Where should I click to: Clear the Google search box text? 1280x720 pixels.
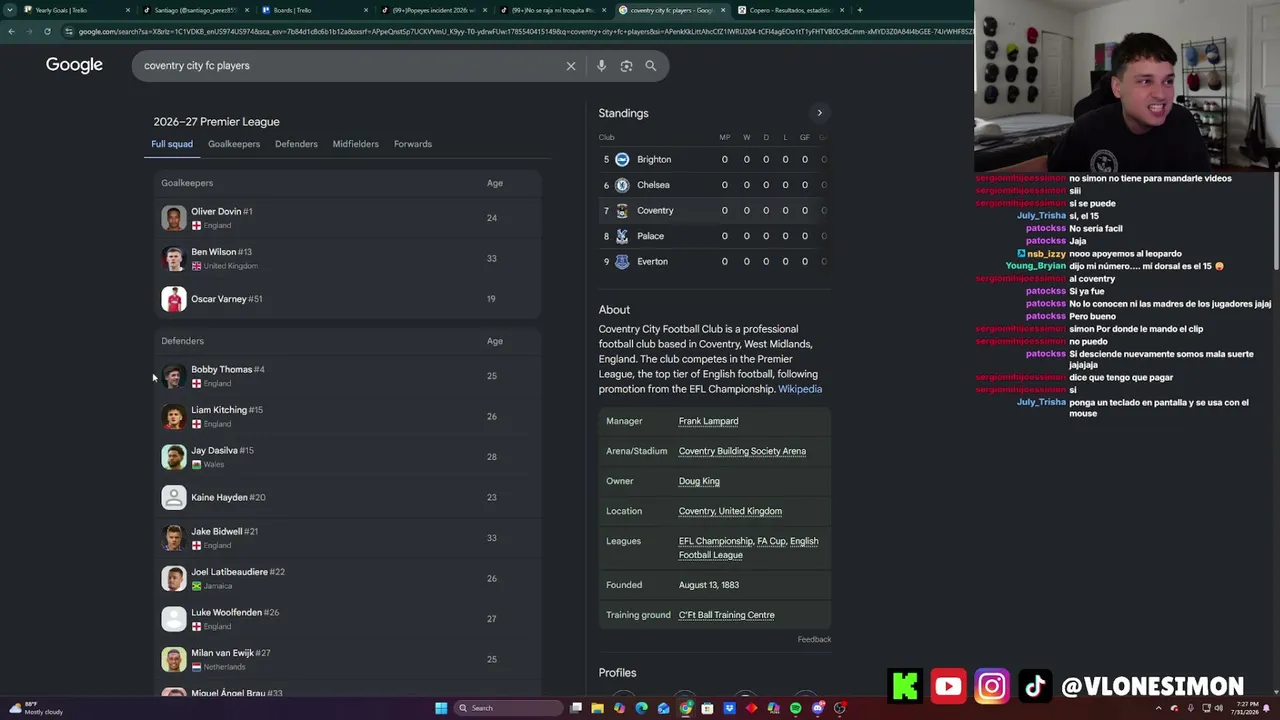pyautogui.click(x=571, y=66)
